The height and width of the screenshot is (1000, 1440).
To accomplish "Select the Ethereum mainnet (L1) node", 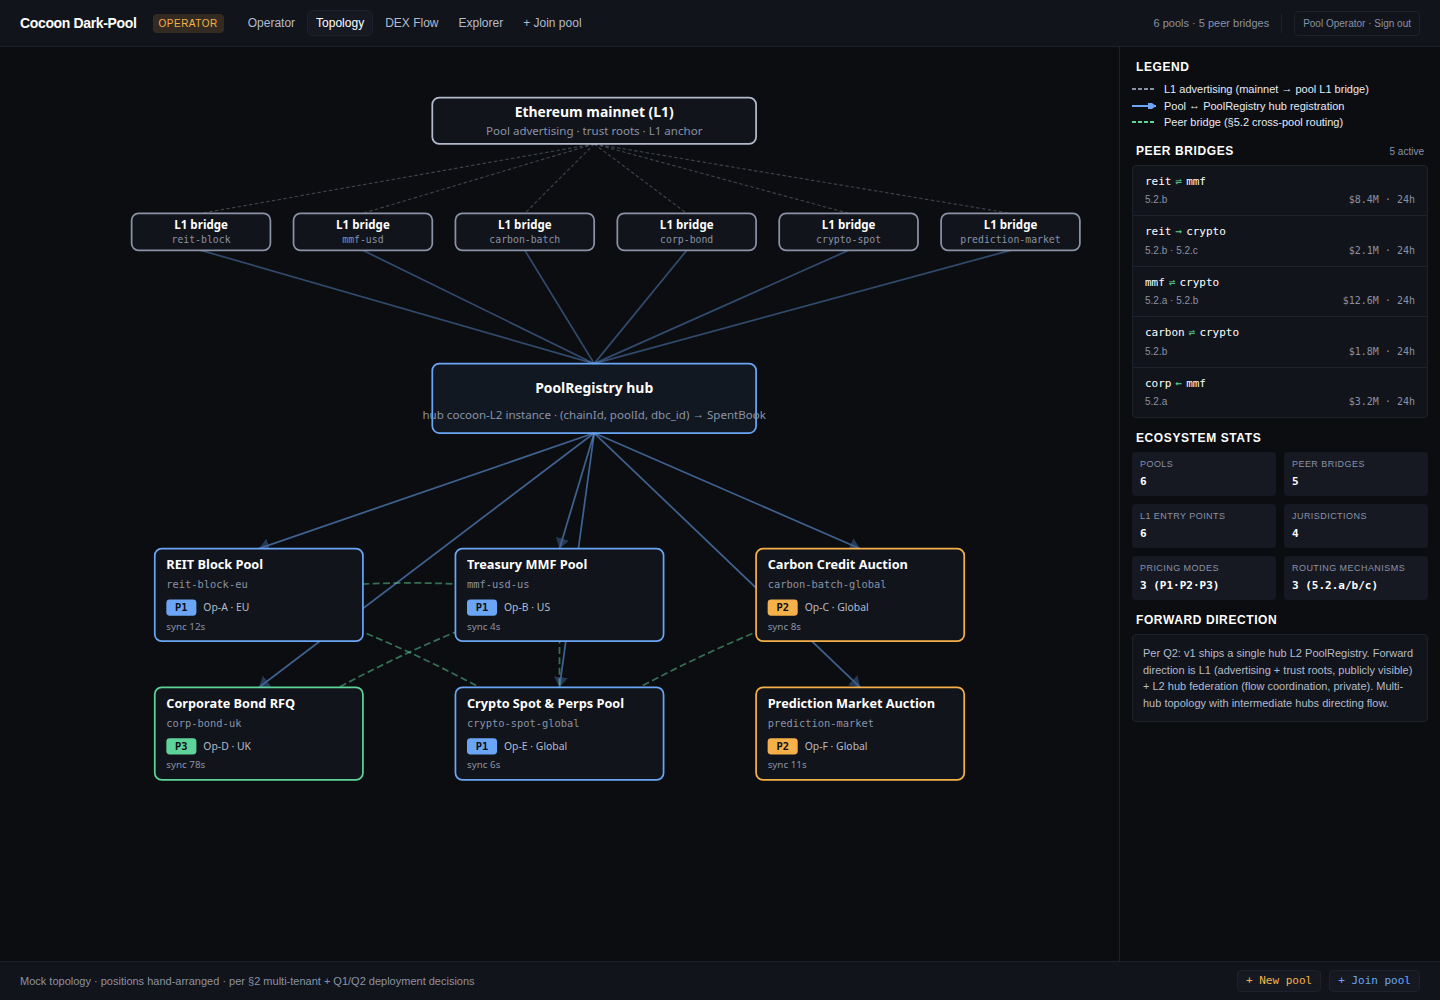I will pos(594,121).
